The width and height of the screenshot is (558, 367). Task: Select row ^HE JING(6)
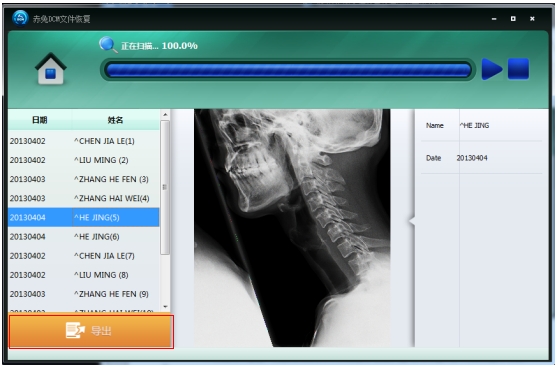click(x=84, y=237)
